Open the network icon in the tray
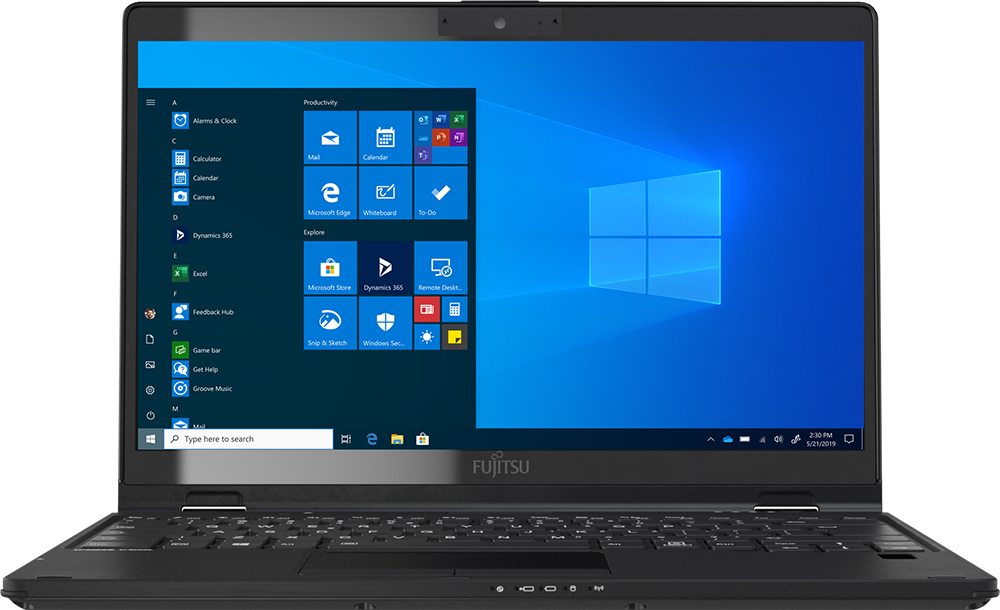Screen dimensions: 1000x610 coord(762,439)
